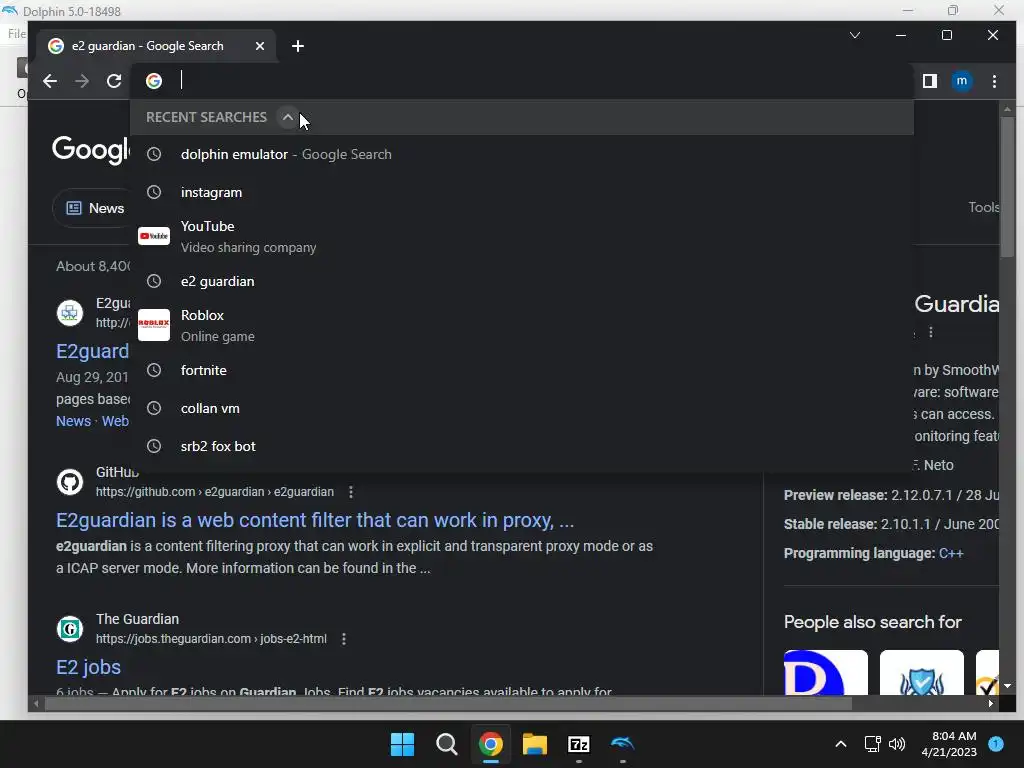Select the instagram search suggestion
This screenshot has width=1024, height=768.
coord(522,192)
